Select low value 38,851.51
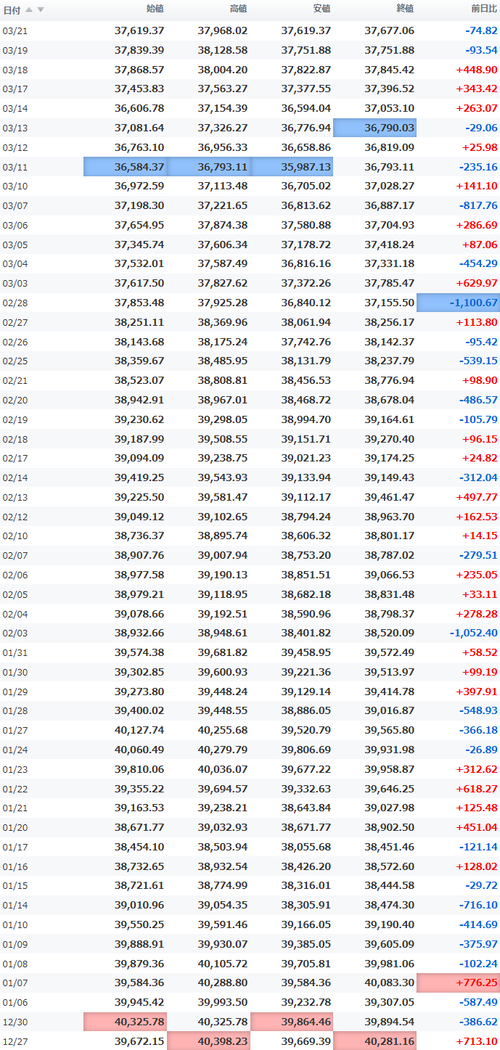Viewport: 500px width, 1050px height. (x=306, y=575)
